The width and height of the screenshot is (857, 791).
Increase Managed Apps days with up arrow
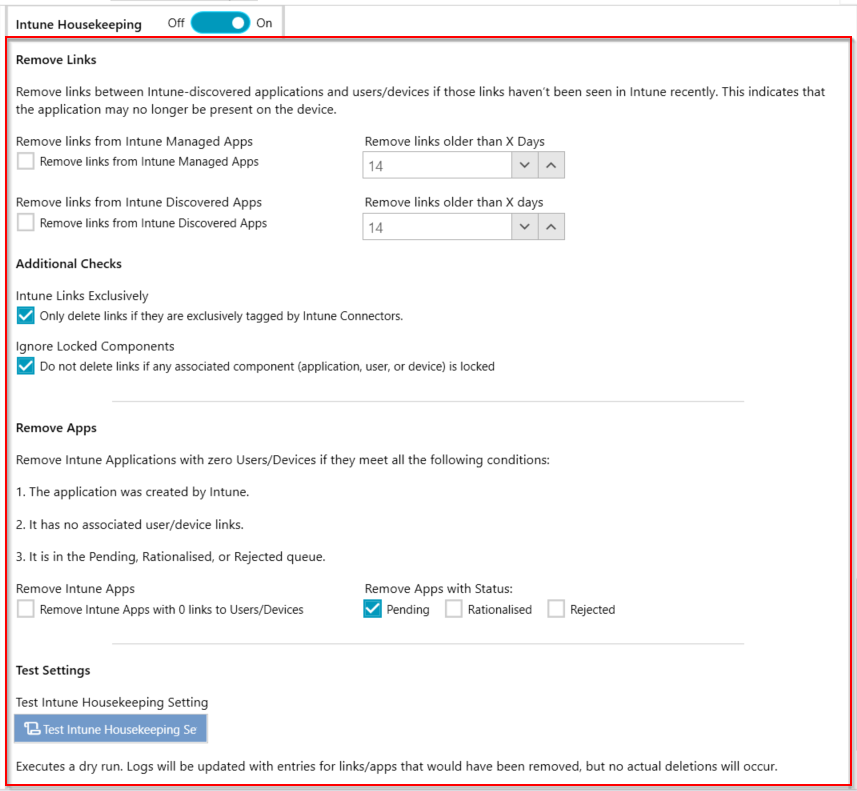pos(551,165)
